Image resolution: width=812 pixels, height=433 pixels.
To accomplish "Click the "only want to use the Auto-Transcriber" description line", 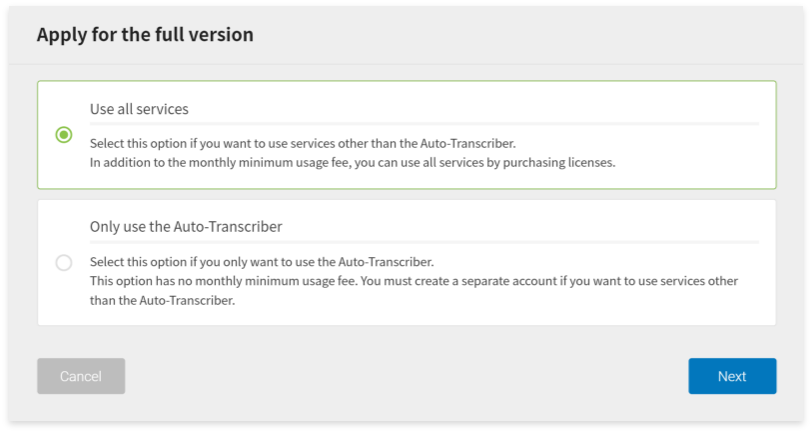I will 261,262.
